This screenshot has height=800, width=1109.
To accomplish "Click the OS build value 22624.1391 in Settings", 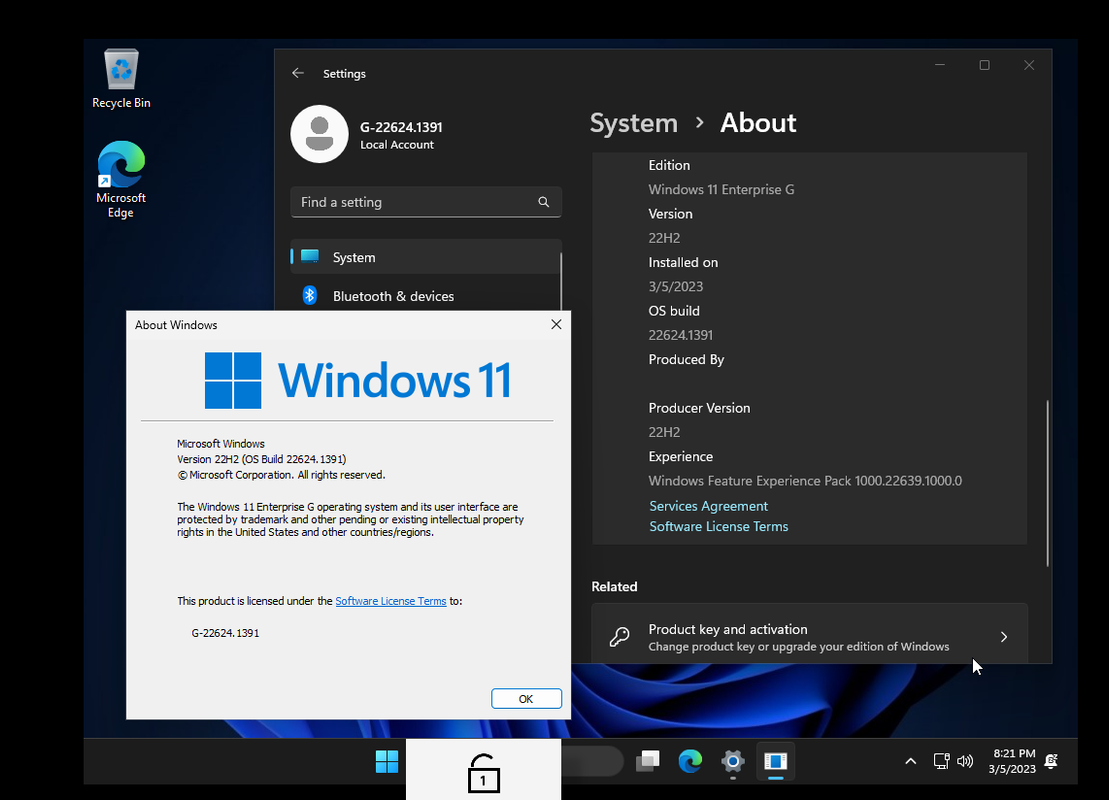I will point(680,335).
